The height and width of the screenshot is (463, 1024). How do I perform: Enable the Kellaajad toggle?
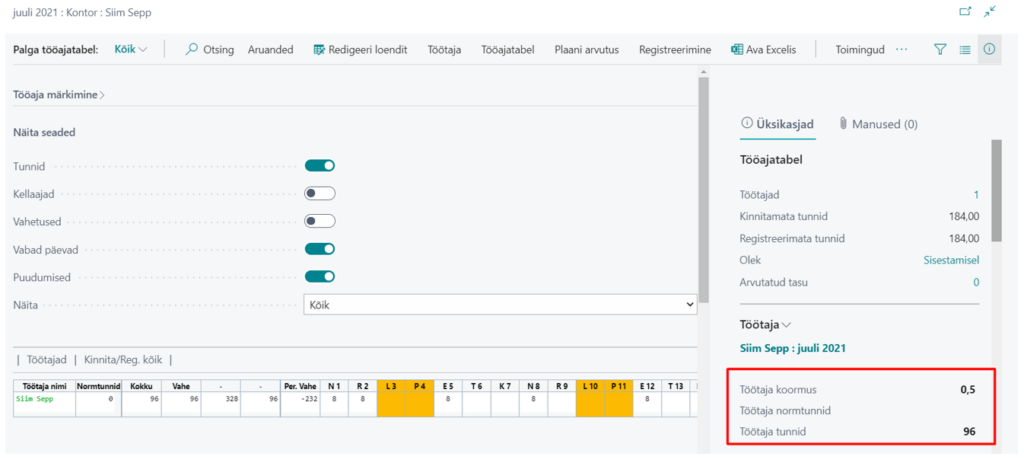(x=319, y=194)
